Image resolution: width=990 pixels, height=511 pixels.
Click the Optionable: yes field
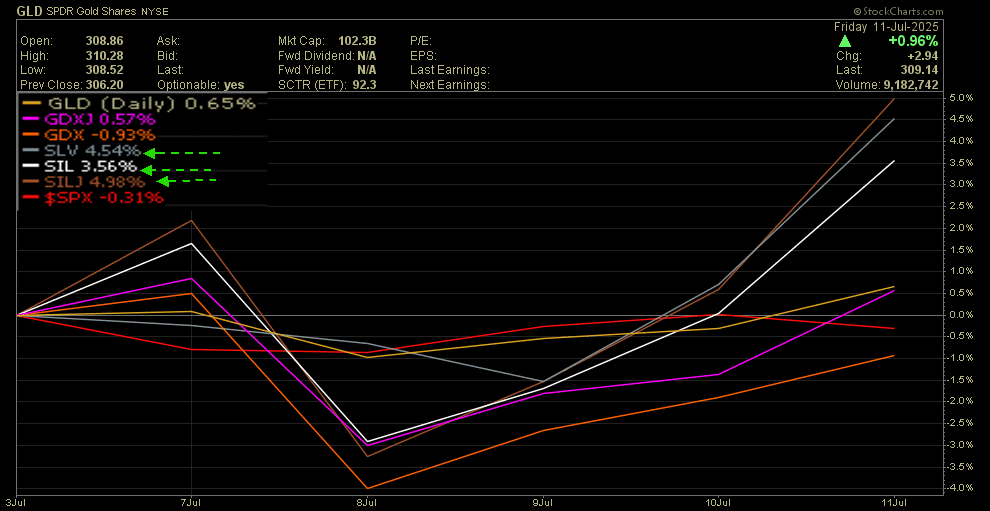pos(200,85)
